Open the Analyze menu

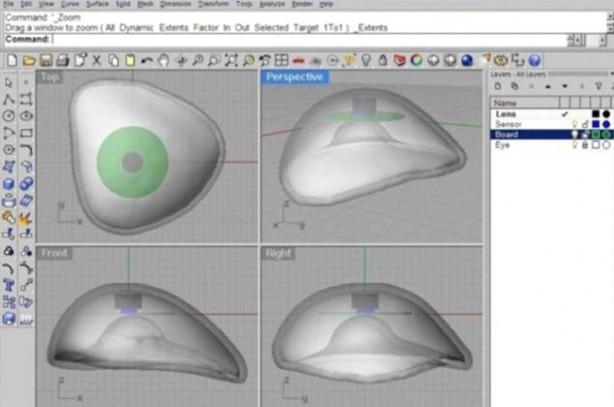[x=269, y=4]
